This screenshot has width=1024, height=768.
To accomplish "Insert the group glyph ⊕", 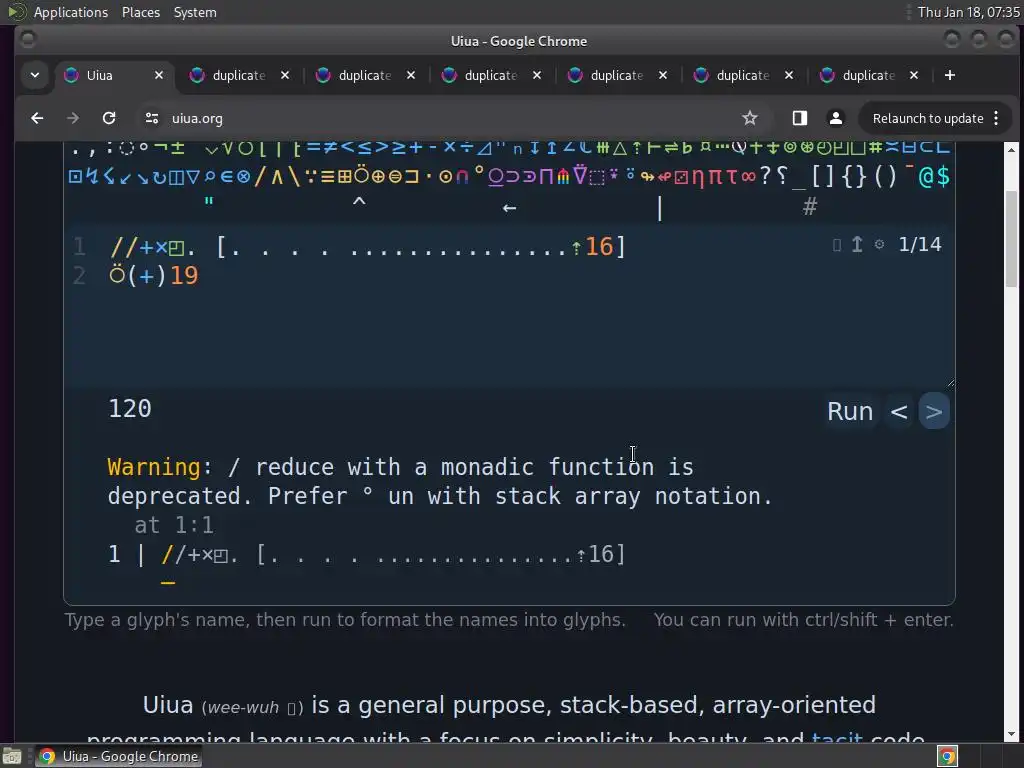I will click(378, 177).
